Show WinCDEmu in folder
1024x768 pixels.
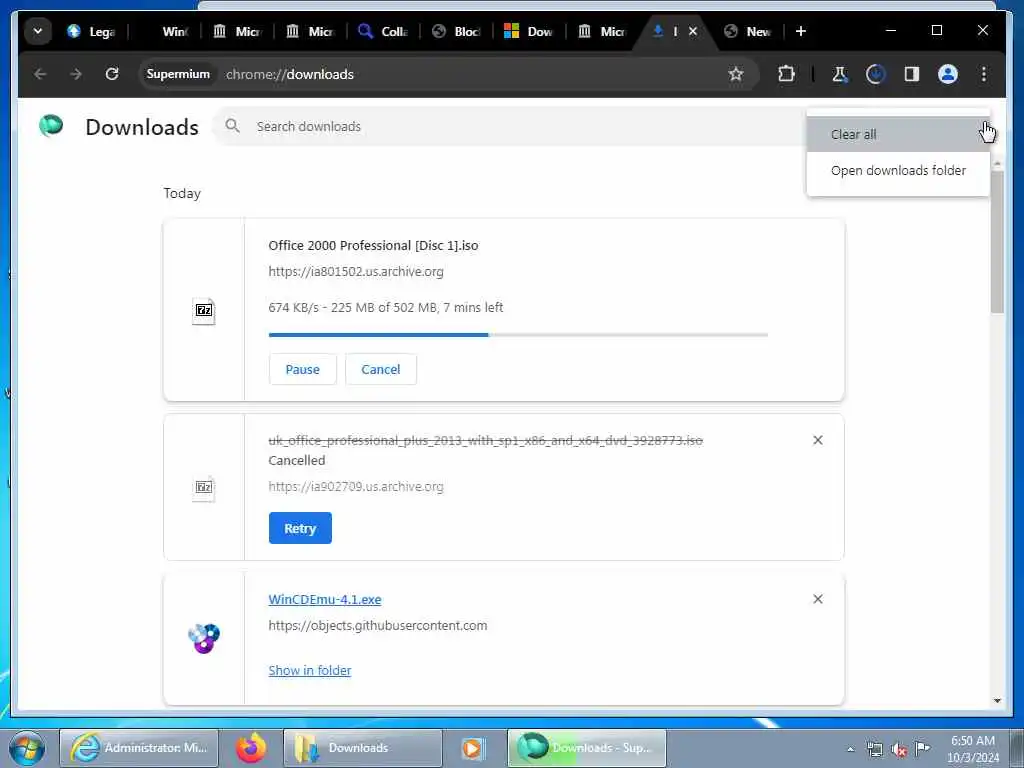310,671
